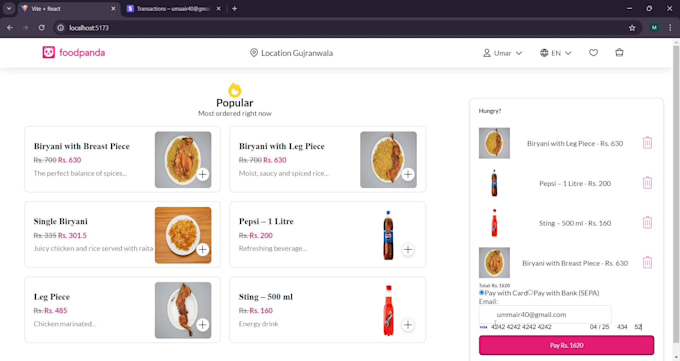
Task: Add Leg Piece using plus icon
Action: 203,325
